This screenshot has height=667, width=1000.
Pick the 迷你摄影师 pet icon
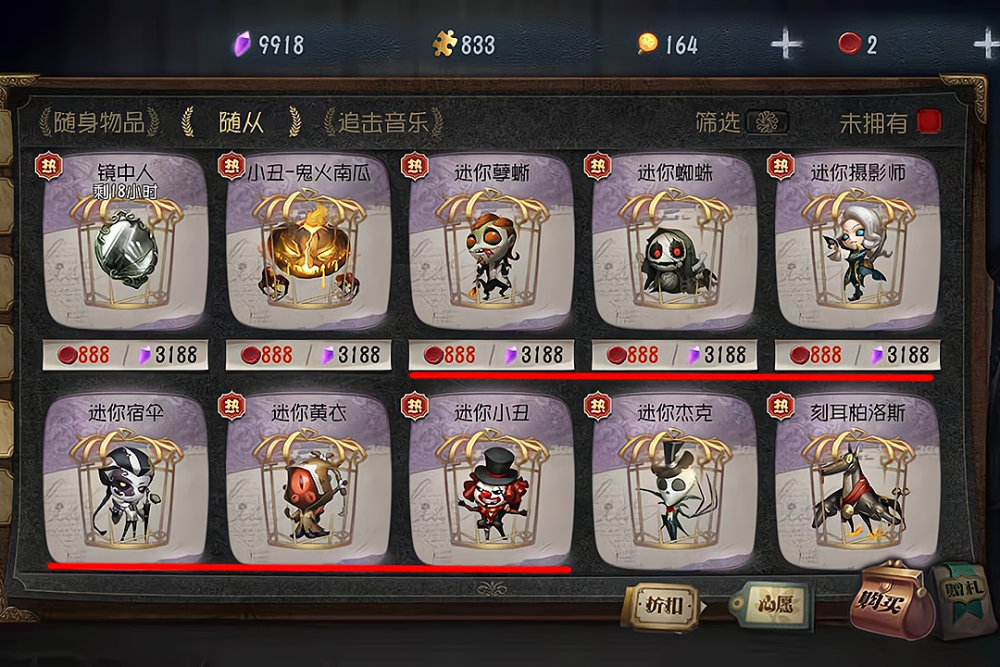pos(858,242)
